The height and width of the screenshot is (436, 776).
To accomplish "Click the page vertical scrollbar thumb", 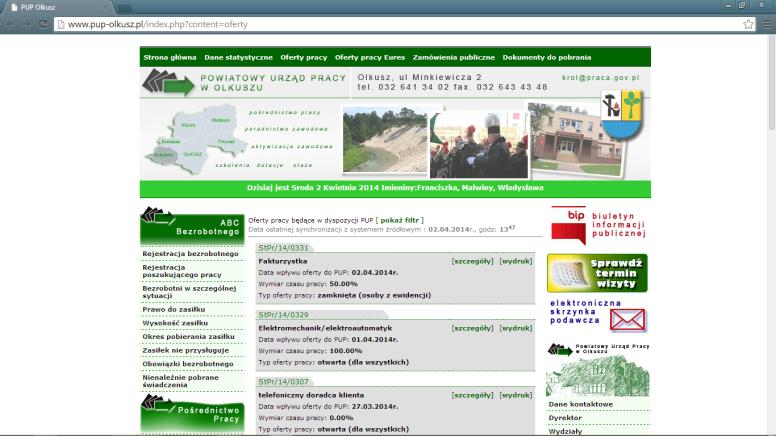I will [771, 83].
